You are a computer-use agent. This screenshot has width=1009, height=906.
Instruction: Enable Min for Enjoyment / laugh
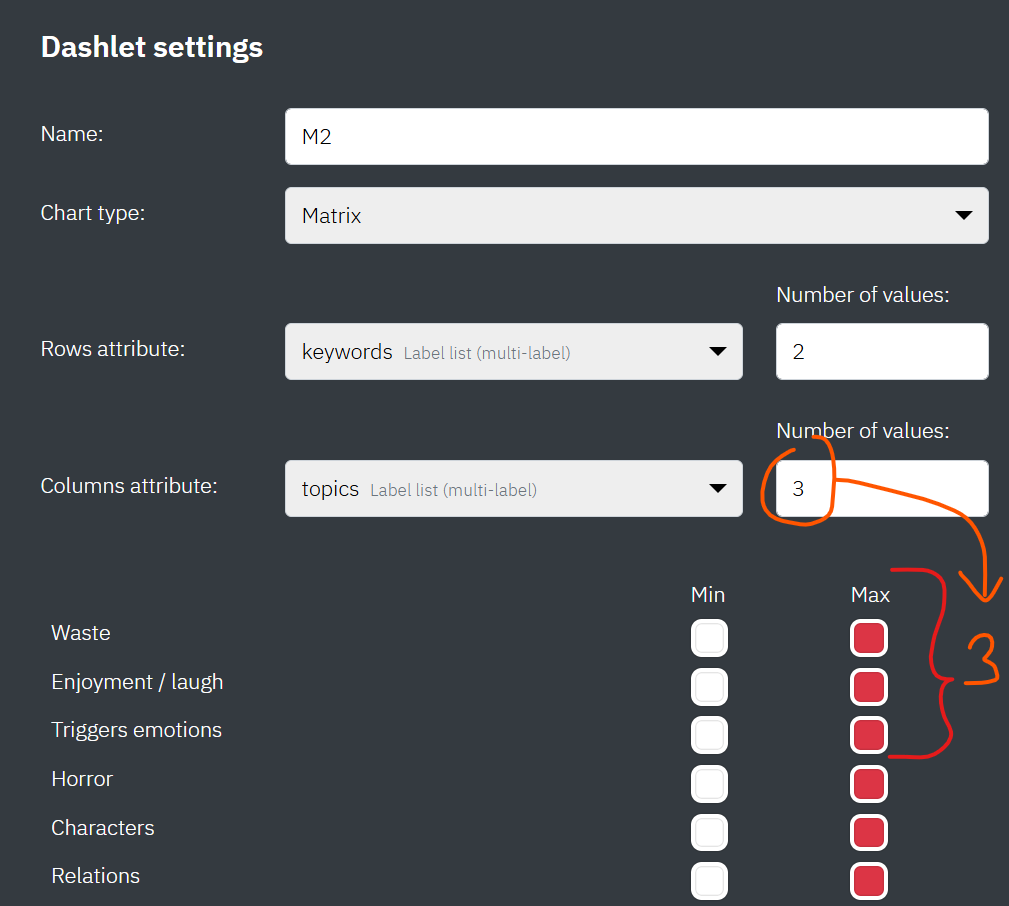coord(709,687)
